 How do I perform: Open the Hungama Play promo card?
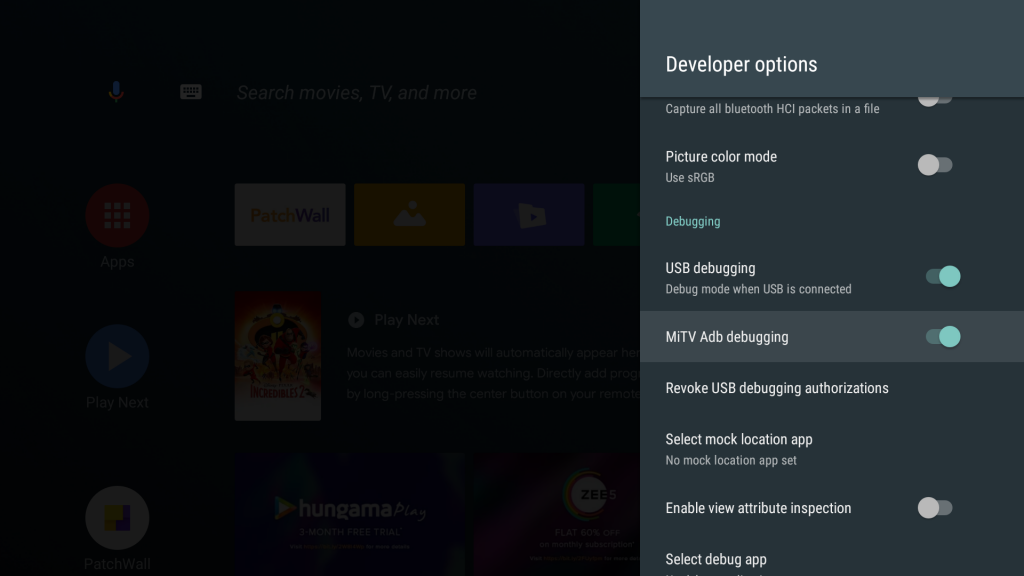349,515
